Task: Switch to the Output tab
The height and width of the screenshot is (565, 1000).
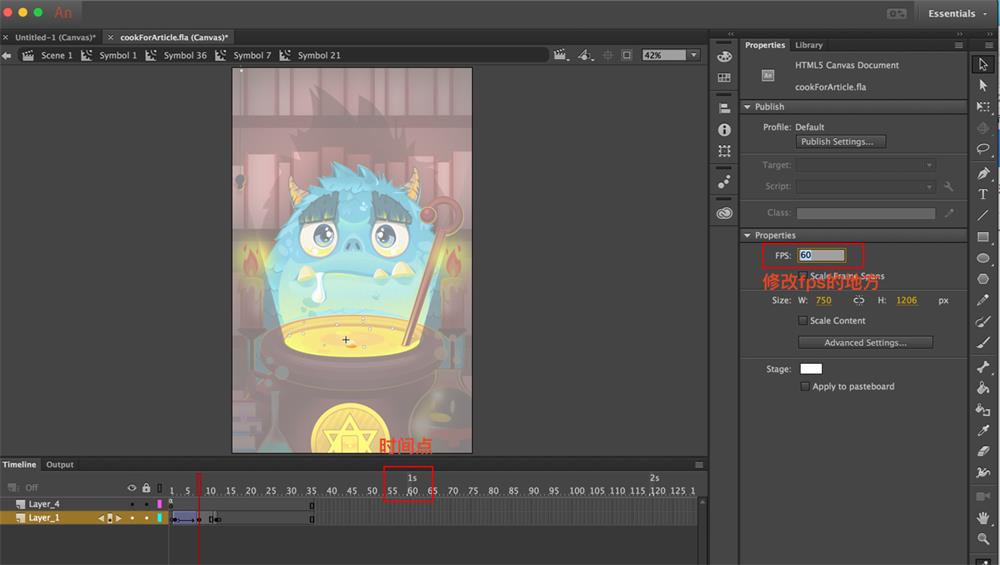Action: [60, 464]
